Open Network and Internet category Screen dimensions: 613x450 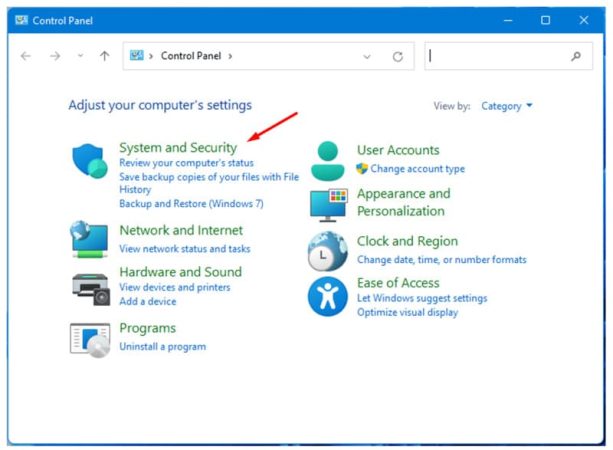coord(181,230)
